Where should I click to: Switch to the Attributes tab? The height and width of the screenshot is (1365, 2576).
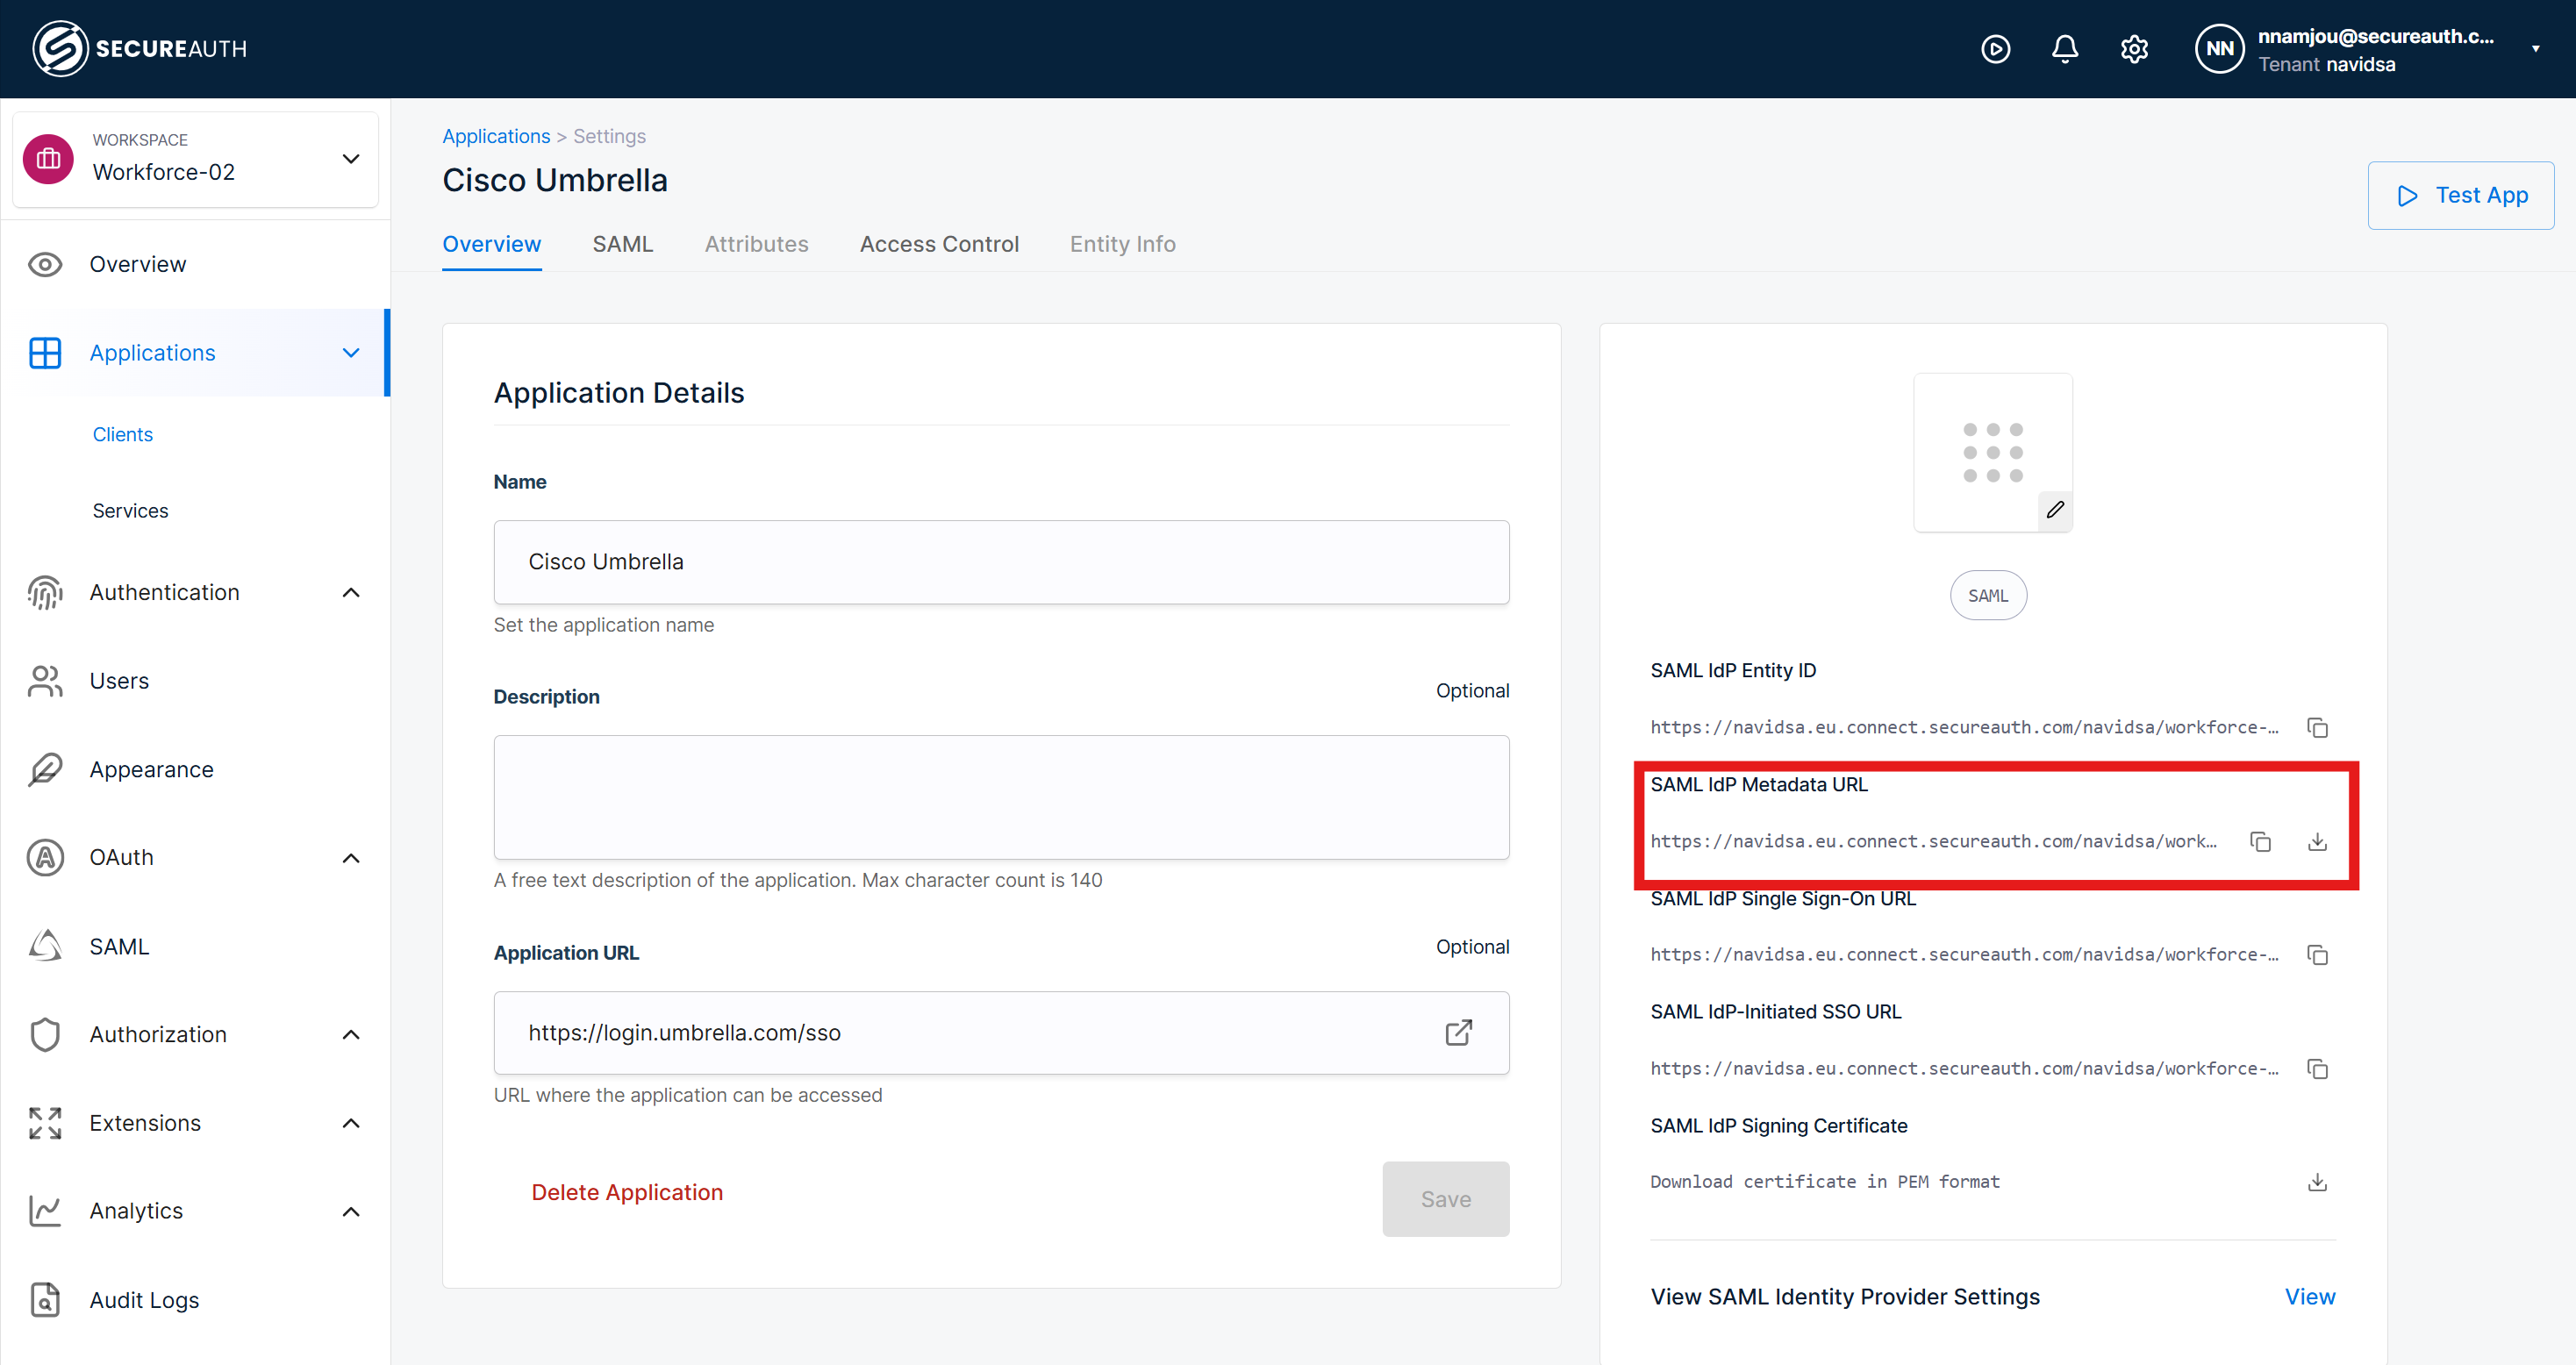(x=756, y=244)
